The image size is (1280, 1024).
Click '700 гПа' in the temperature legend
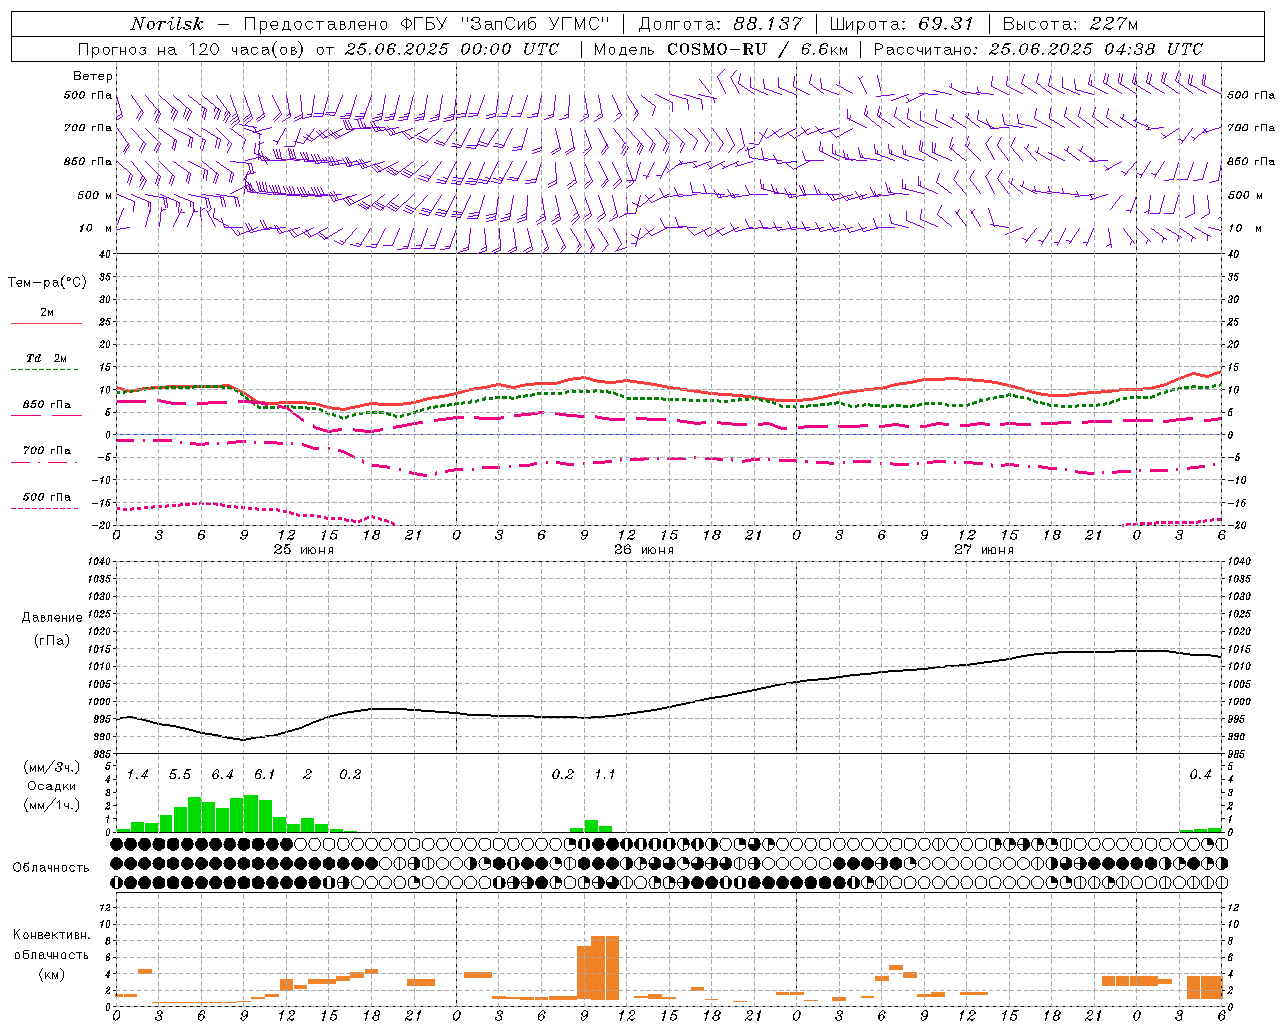pos(46,451)
